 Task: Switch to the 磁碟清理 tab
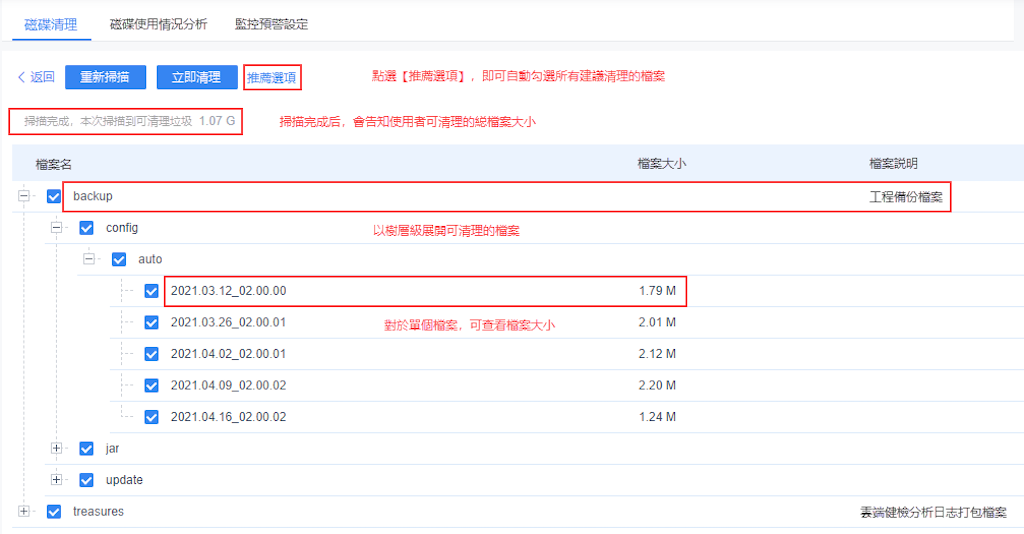pos(51,25)
